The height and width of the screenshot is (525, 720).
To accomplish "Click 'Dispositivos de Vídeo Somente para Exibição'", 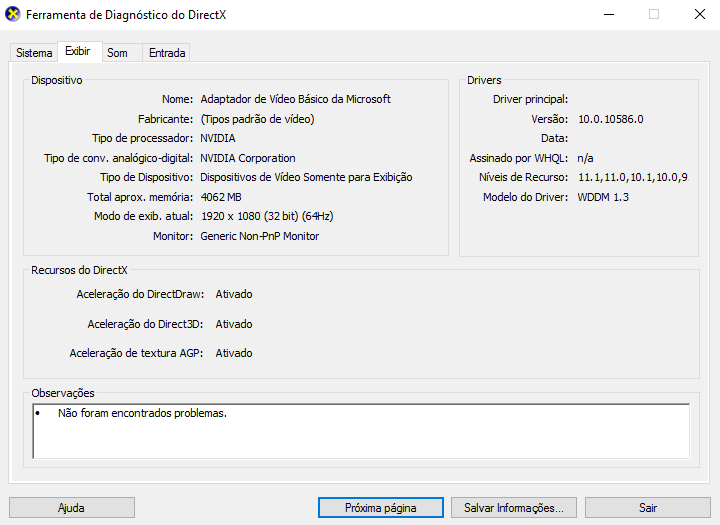I will pyautogui.click(x=306, y=177).
